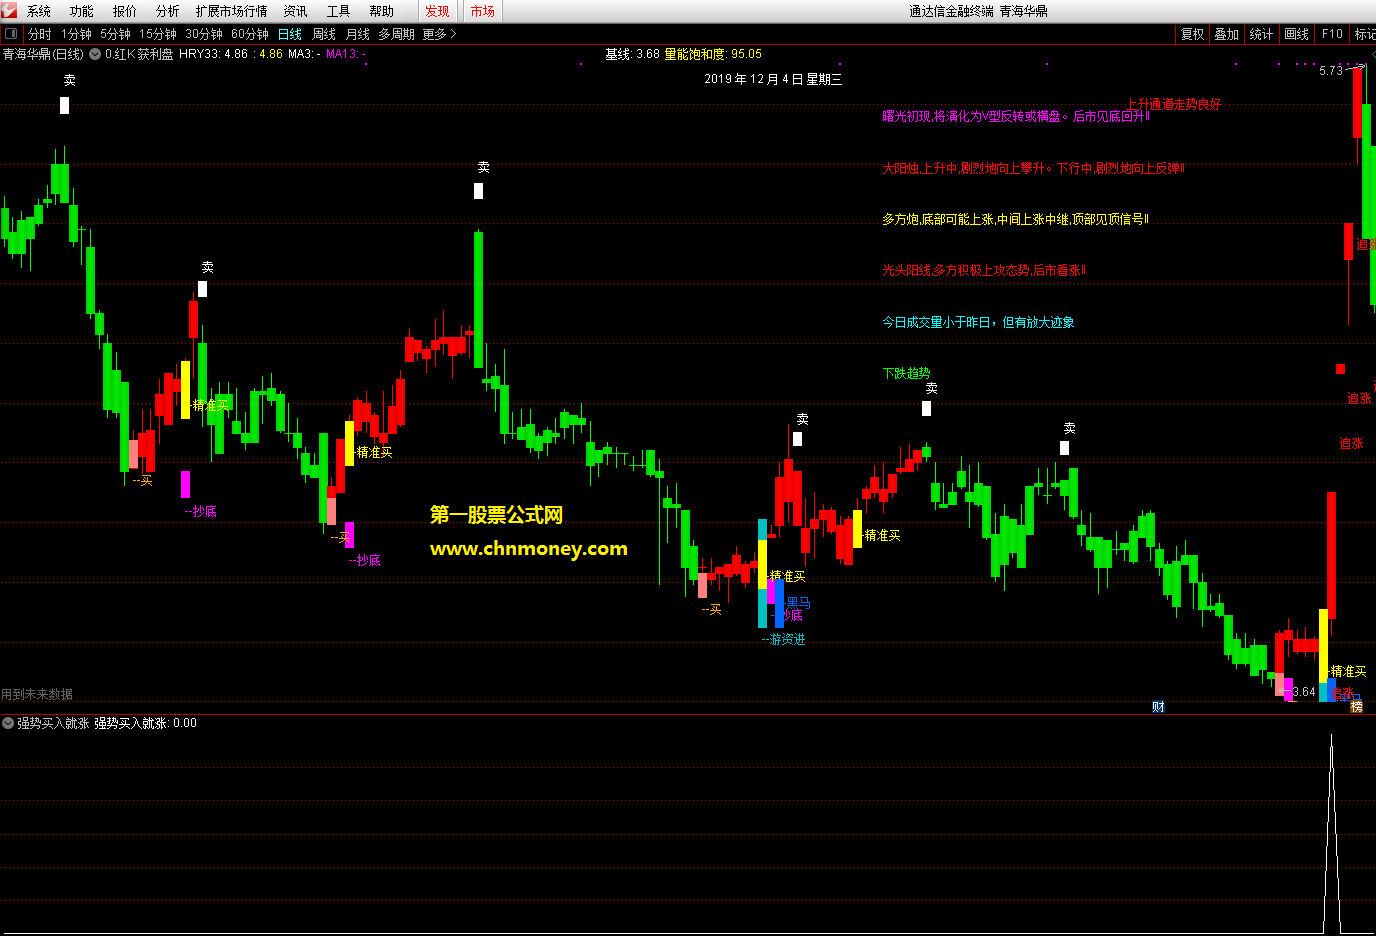
Task: Click the 财 financial marker icon
Action: [x=1158, y=707]
